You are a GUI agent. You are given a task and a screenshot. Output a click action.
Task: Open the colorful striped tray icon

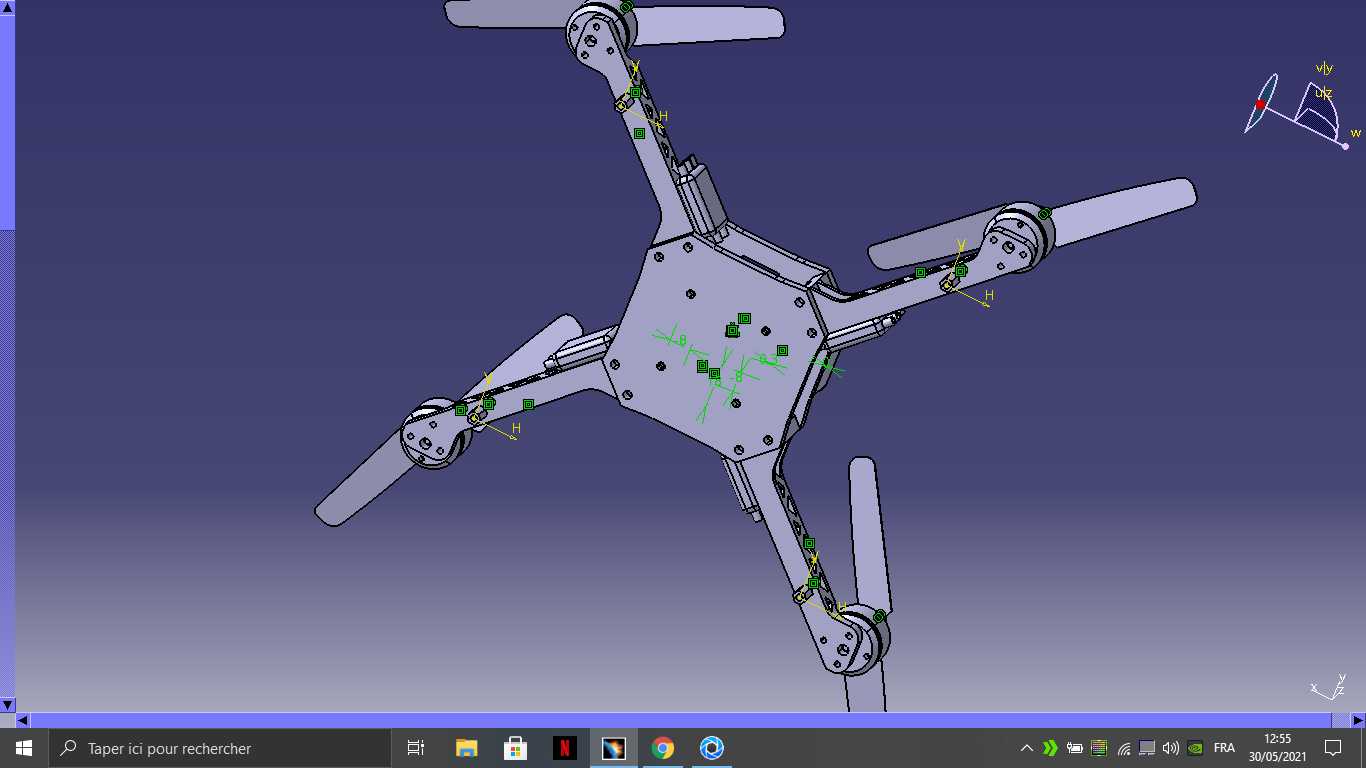[1099, 748]
